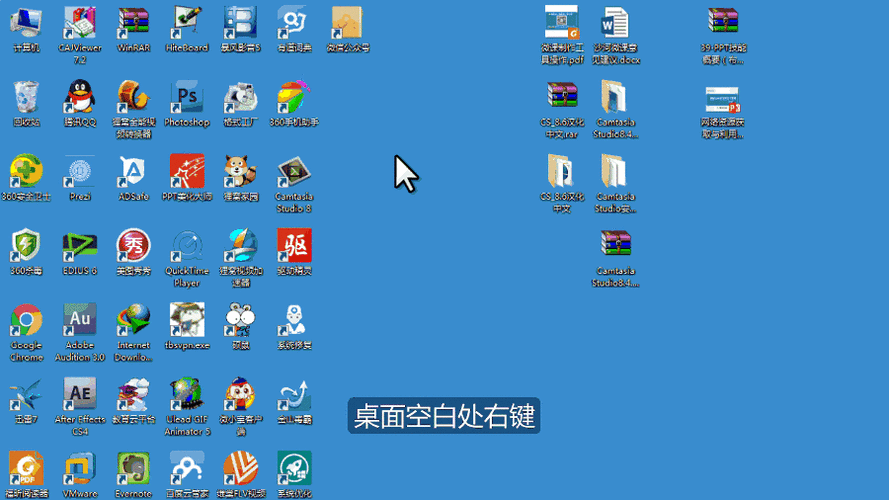This screenshot has height=500, width=889.
Task: Click the system optimization rocket icon
Action: click(x=294, y=468)
